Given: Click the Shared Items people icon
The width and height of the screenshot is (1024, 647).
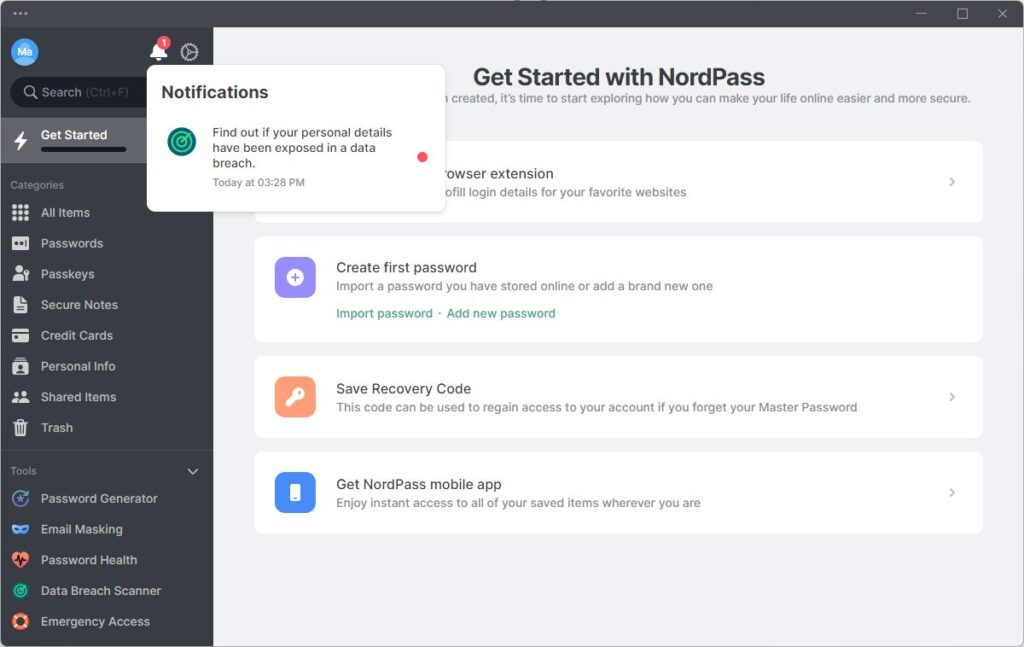Looking at the screenshot, I should tap(20, 396).
